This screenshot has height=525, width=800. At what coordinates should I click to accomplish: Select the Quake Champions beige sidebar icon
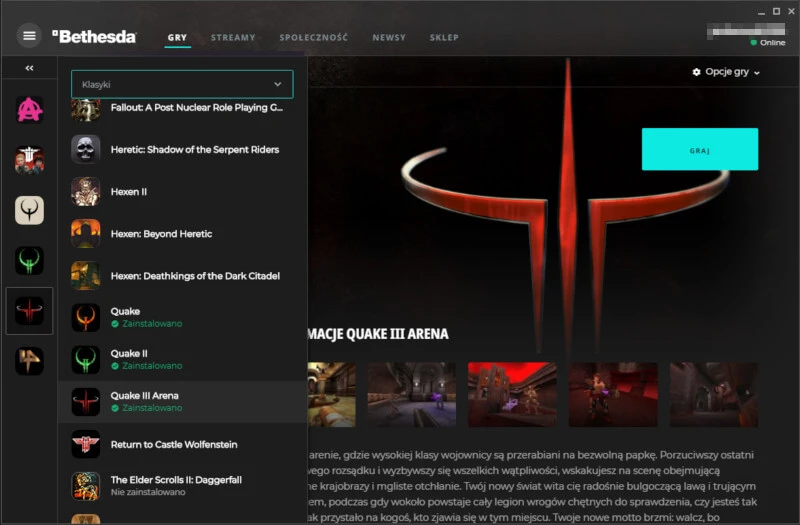click(x=30, y=210)
